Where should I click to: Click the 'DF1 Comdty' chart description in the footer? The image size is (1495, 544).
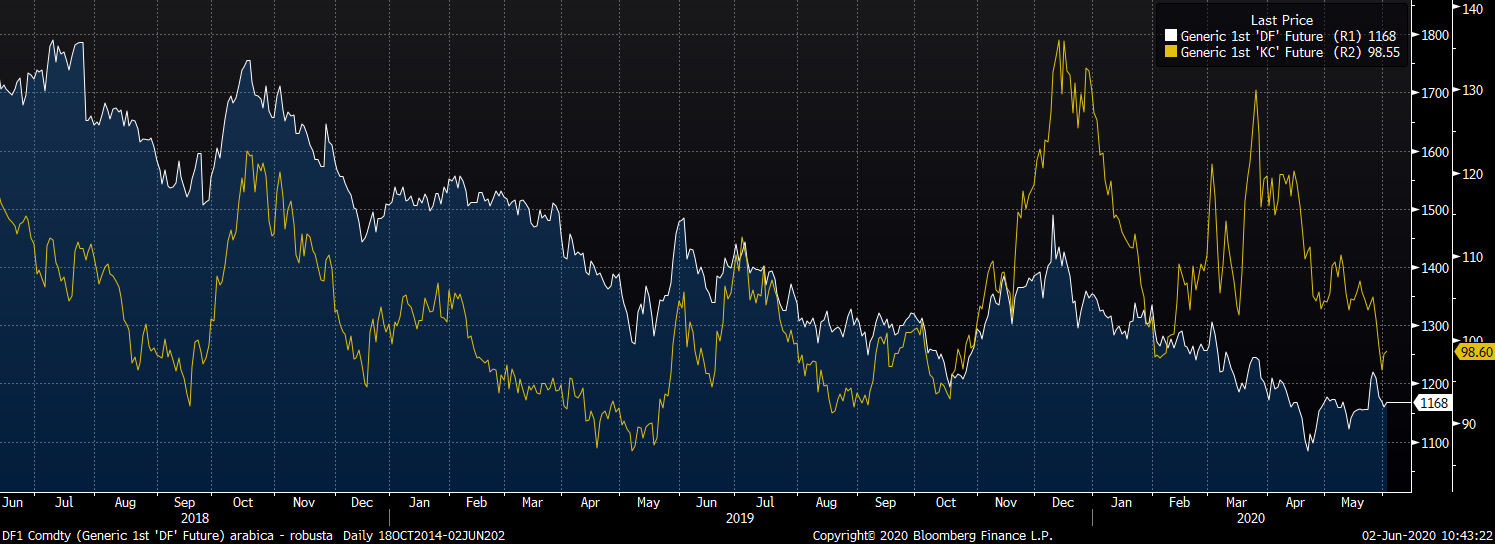point(252,536)
